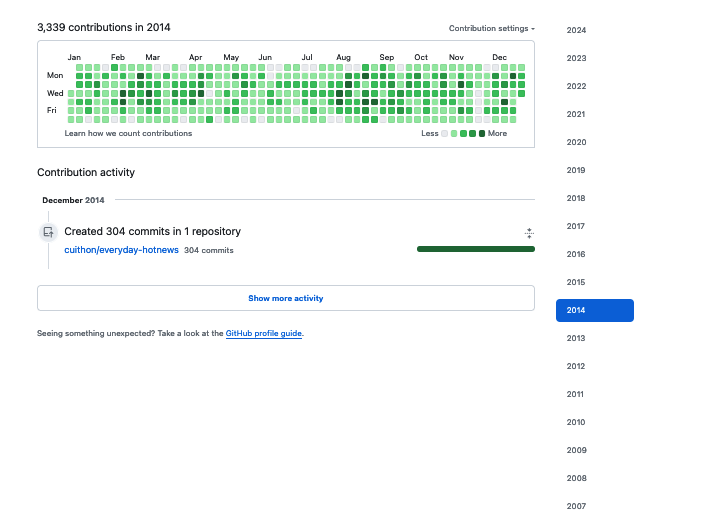
Task: Click the darkest green legend swatch
Action: [x=482, y=133]
